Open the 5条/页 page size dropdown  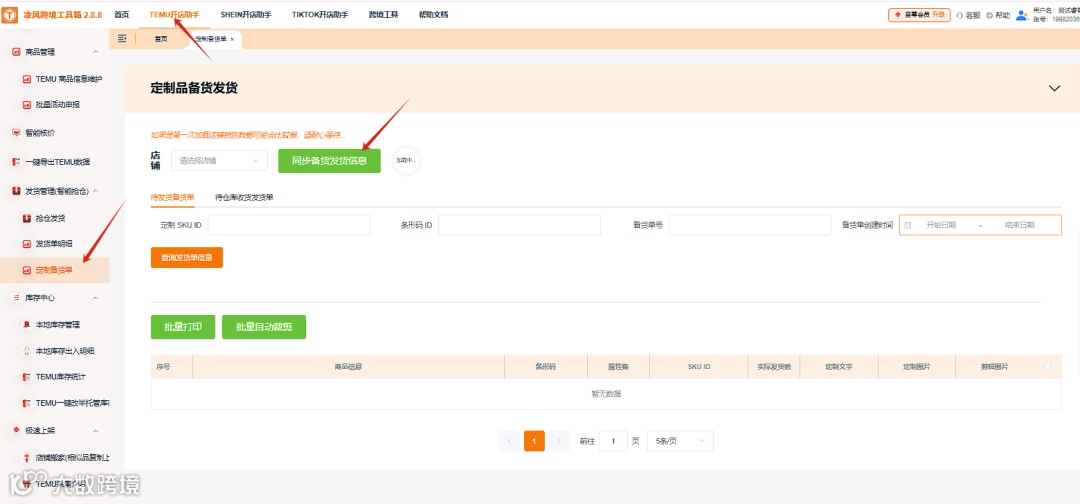tap(681, 441)
